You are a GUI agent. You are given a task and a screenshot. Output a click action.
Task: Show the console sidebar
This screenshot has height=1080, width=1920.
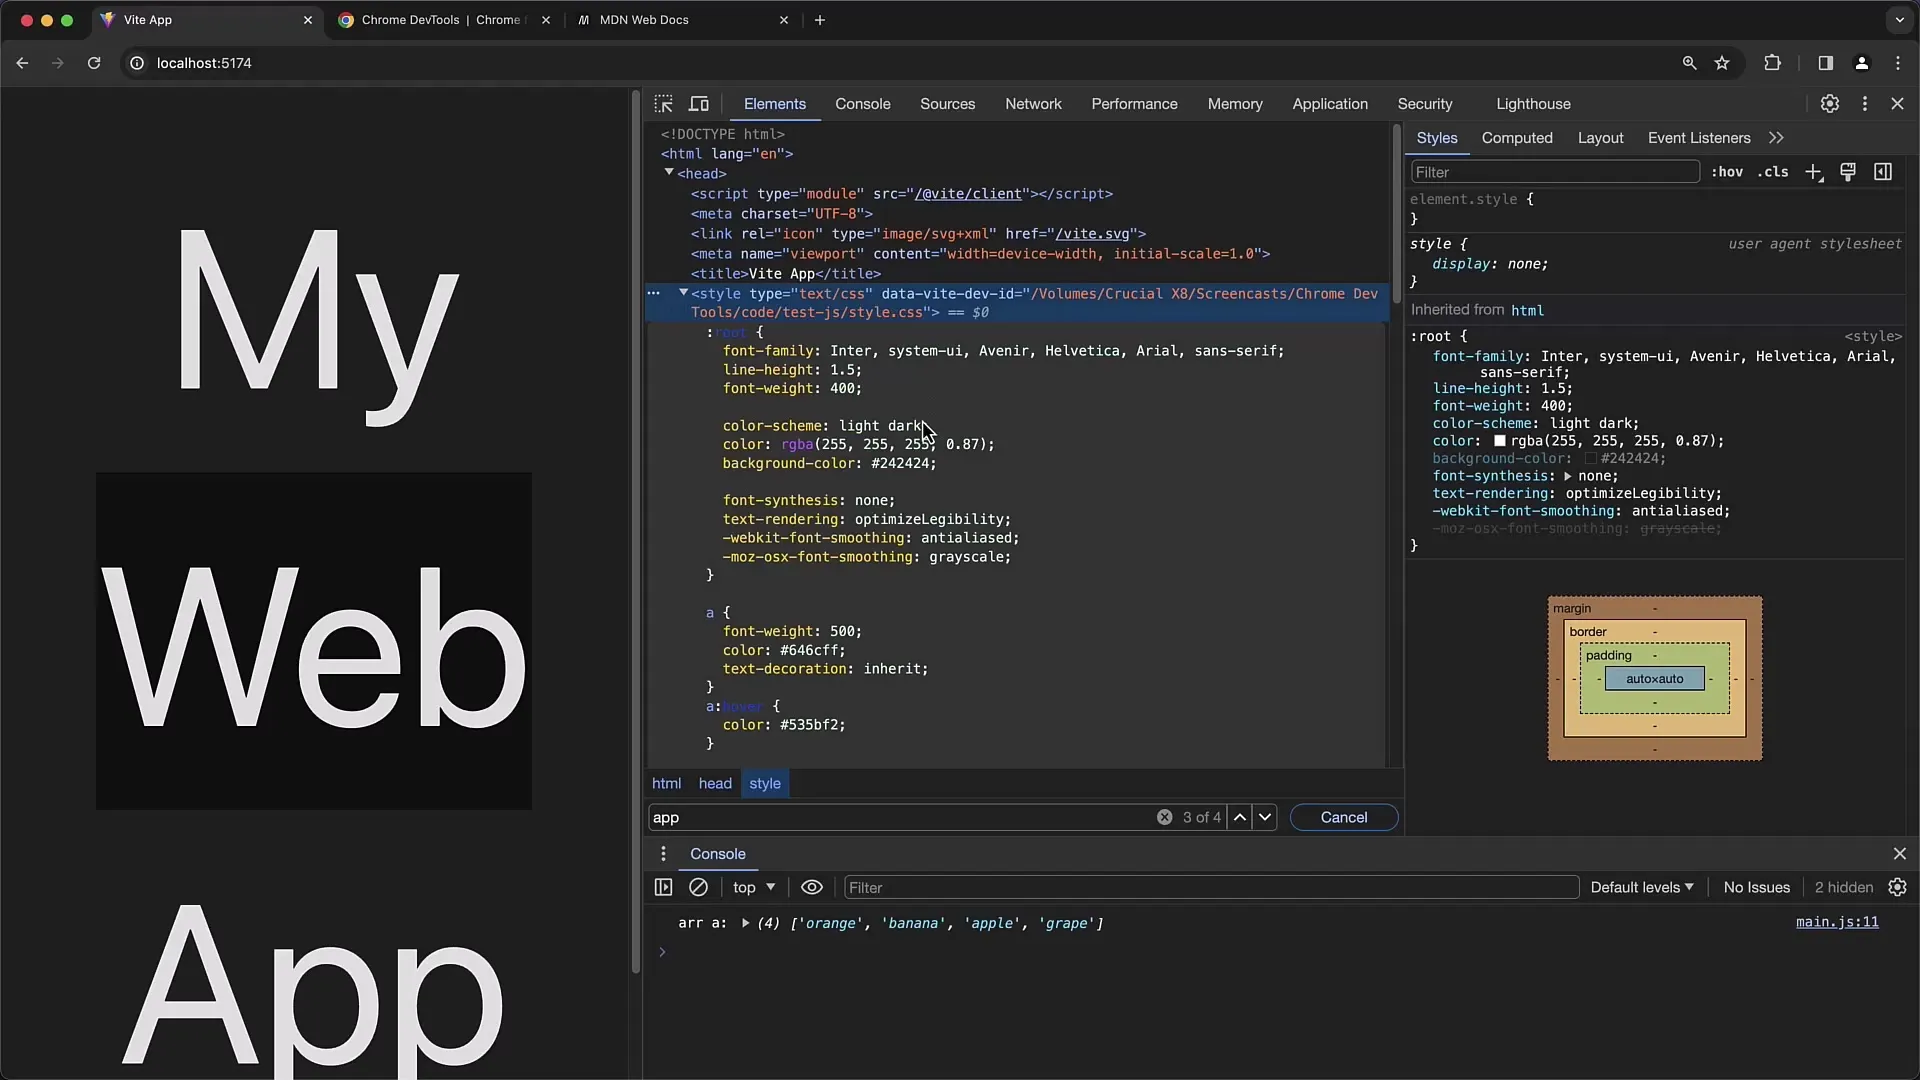point(663,887)
